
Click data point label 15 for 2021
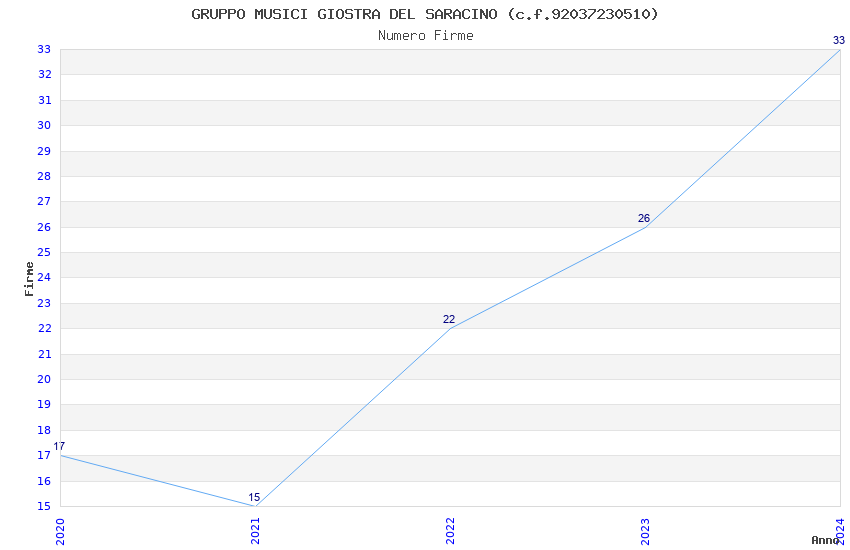(254, 497)
